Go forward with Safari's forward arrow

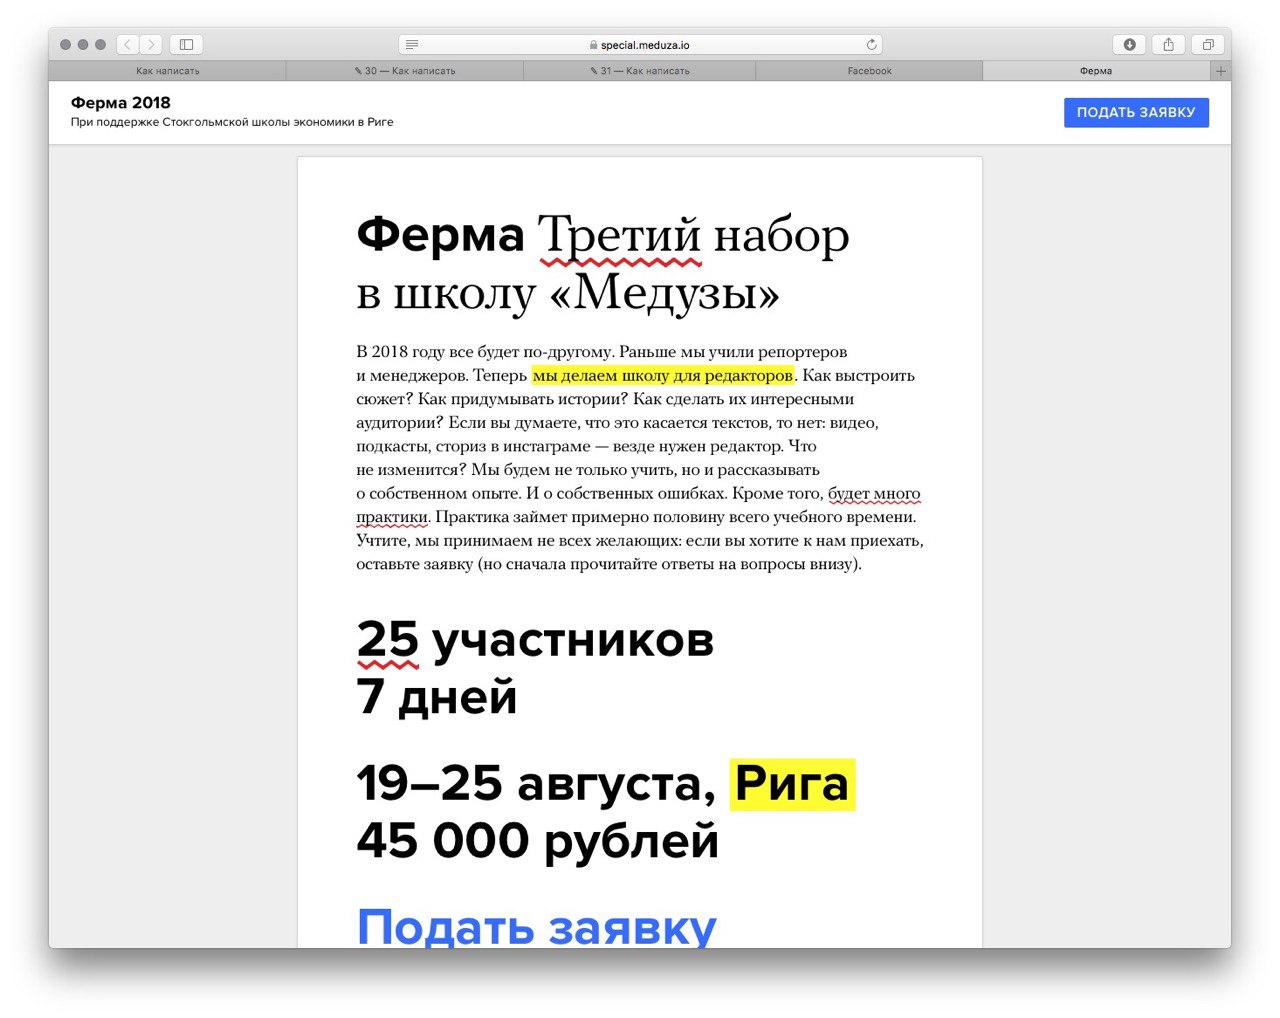151,44
